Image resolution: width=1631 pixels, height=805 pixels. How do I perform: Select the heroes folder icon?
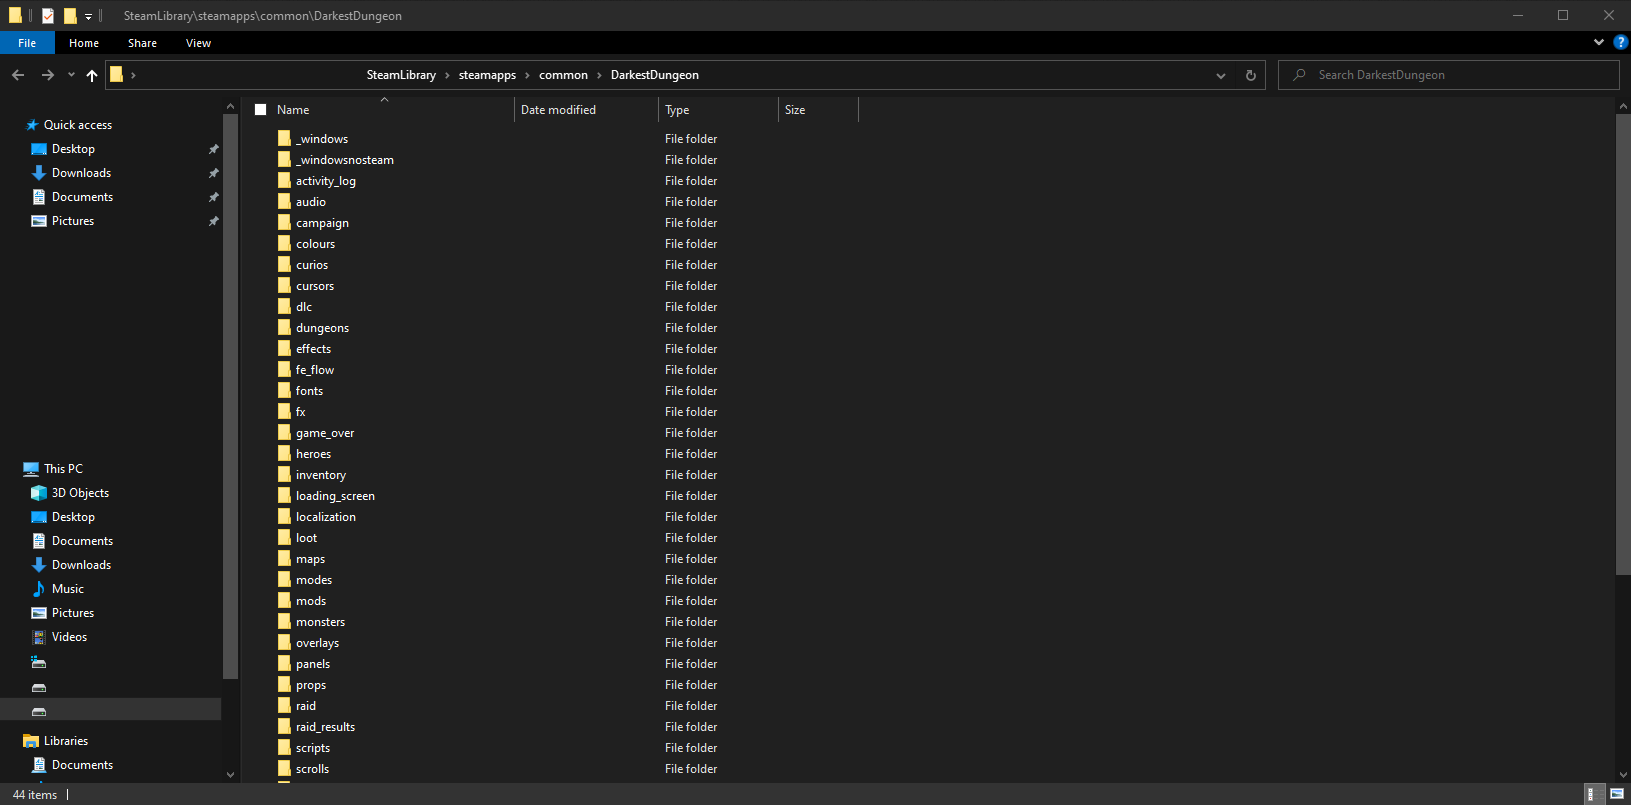tap(285, 453)
